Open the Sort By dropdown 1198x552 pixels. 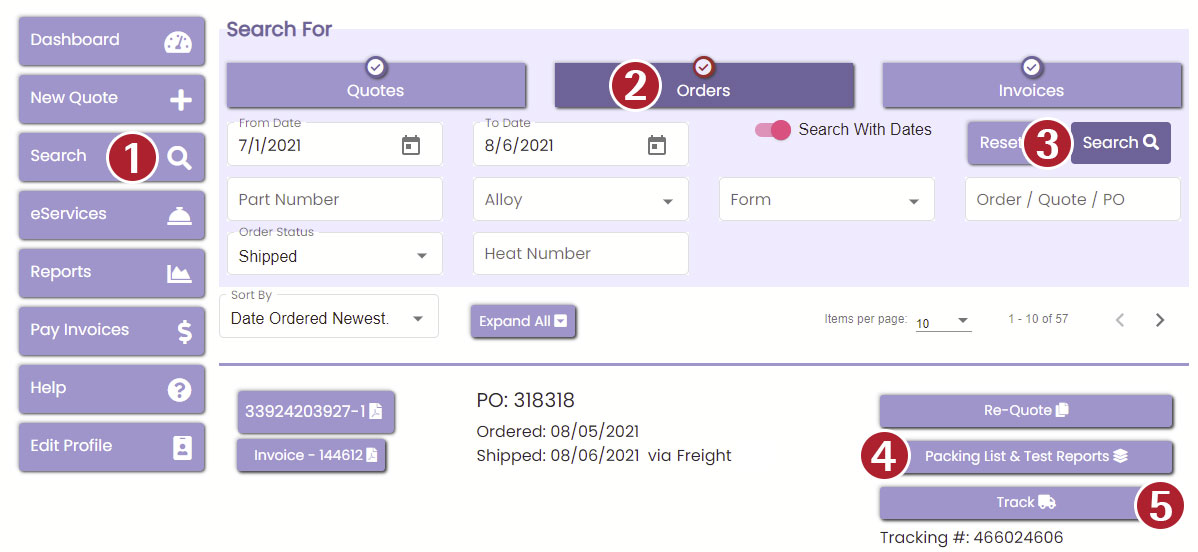[x=417, y=319]
